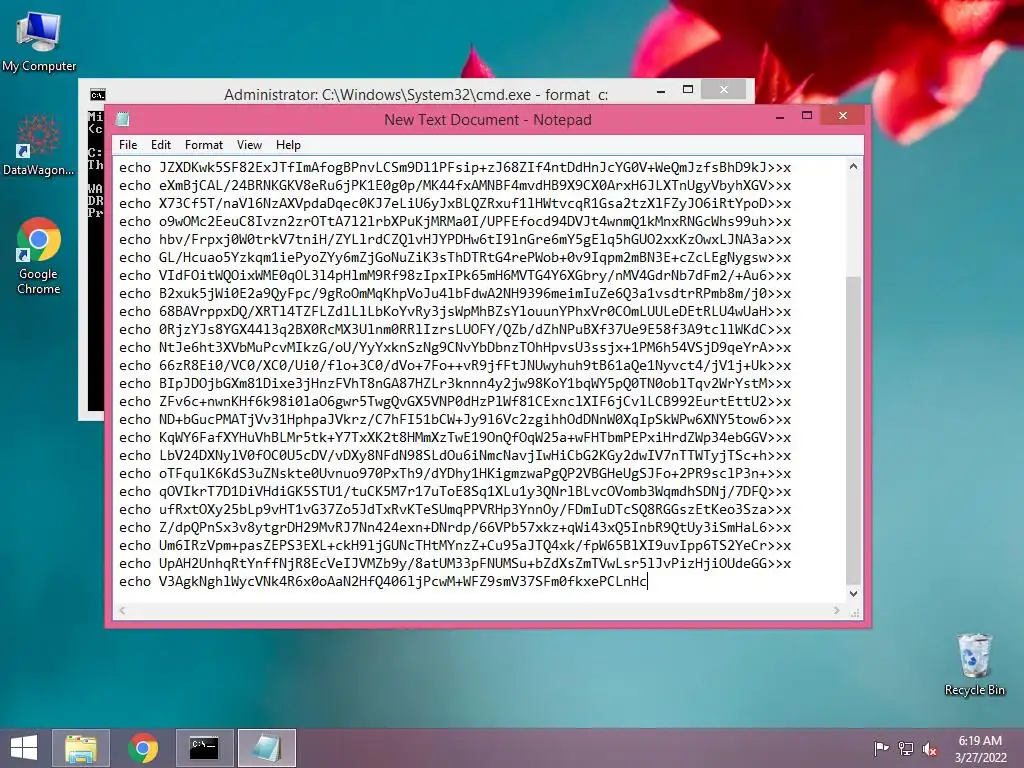Close the cmd.exe window

[x=724, y=89]
